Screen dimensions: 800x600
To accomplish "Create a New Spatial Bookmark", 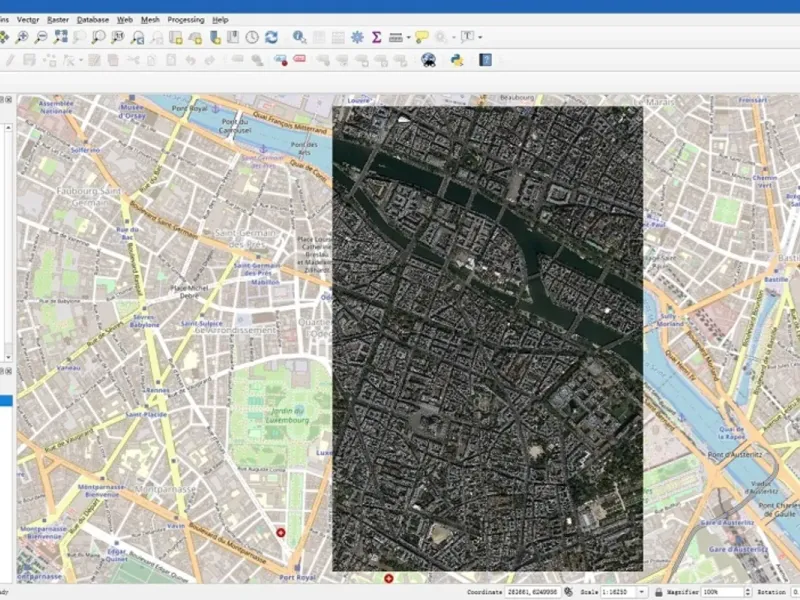I will (215, 37).
